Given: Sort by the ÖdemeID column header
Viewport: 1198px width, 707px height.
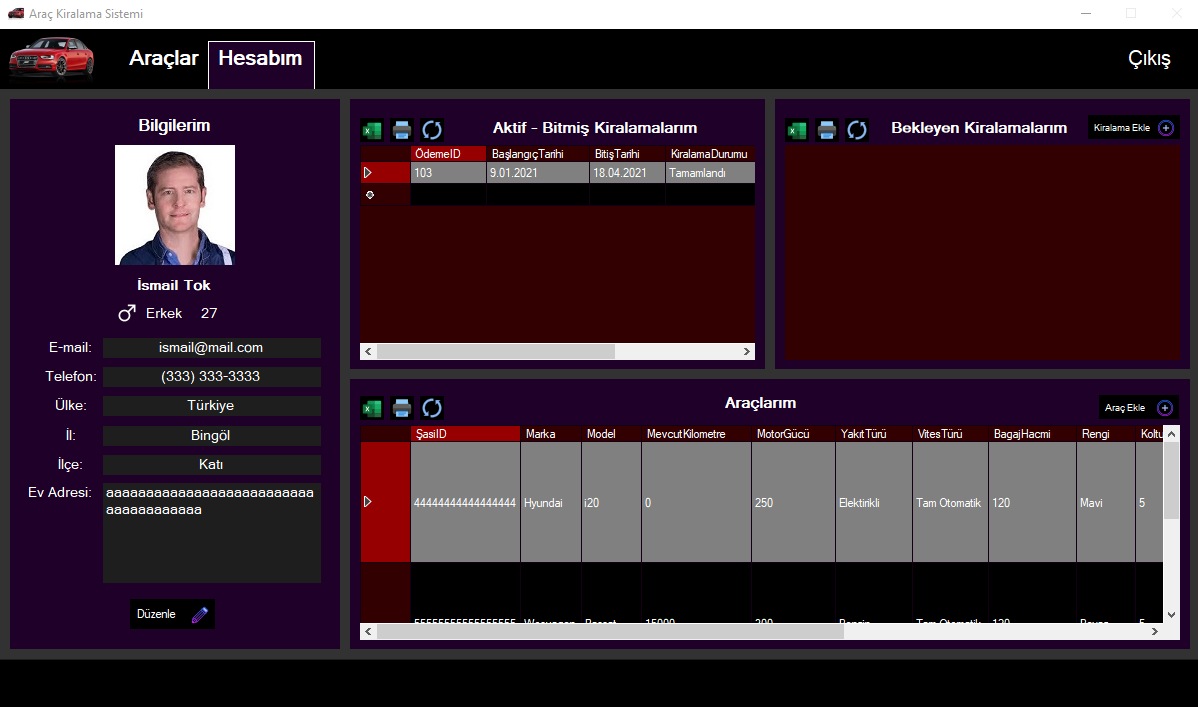Looking at the screenshot, I should coord(448,154).
